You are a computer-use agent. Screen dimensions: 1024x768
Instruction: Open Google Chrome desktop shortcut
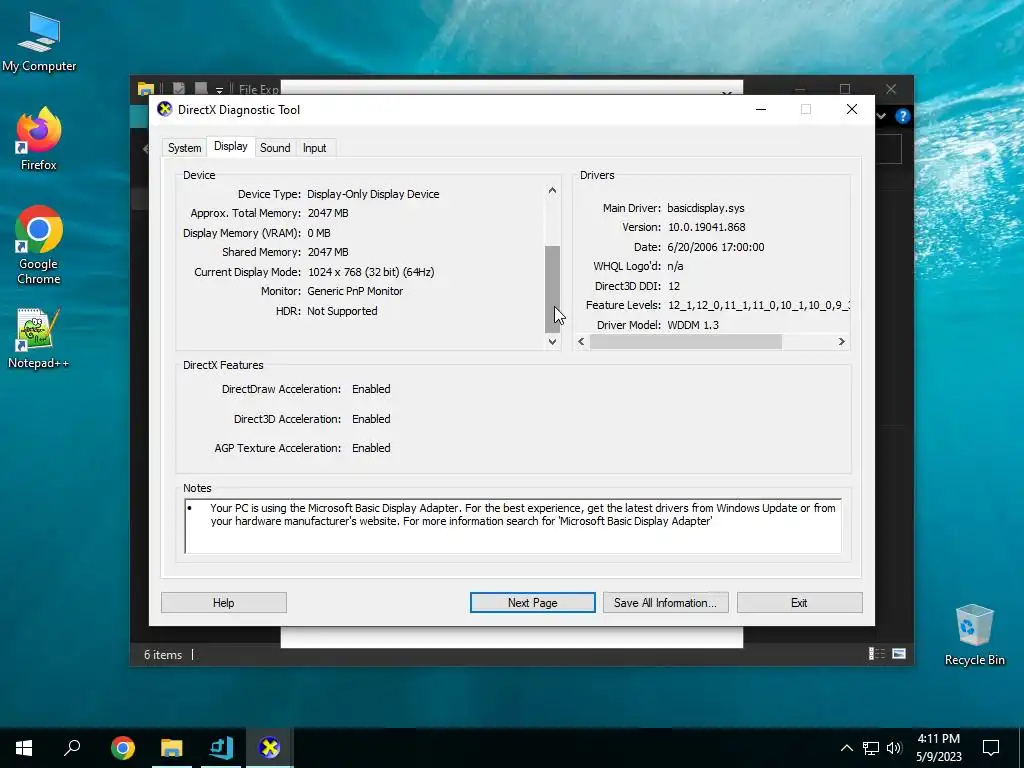click(x=39, y=245)
